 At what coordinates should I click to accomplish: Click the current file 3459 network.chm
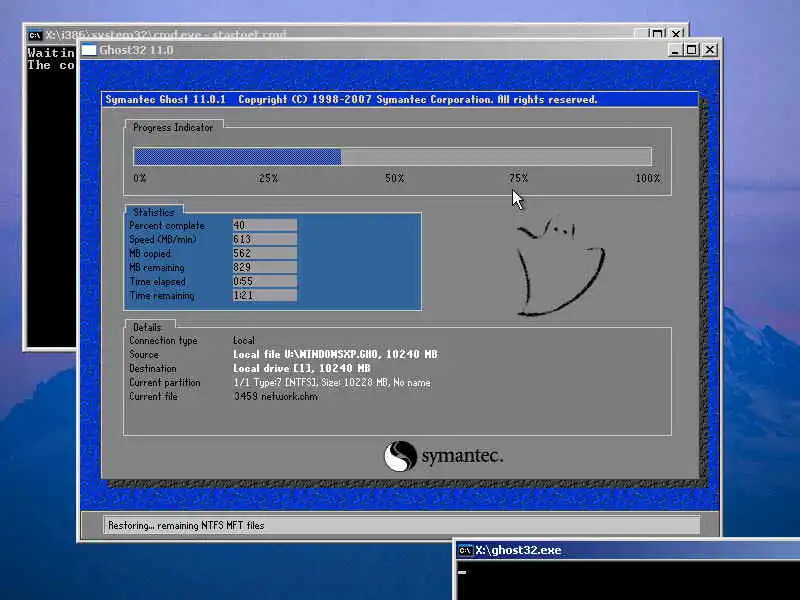point(276,396)
